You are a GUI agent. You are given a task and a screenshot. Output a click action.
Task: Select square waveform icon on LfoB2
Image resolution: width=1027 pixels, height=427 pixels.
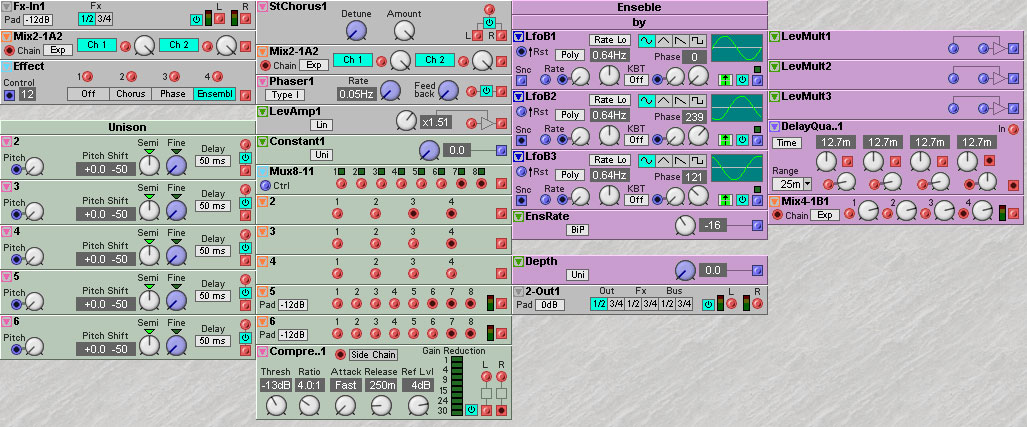pyautogui.click(x=698, y=100)
